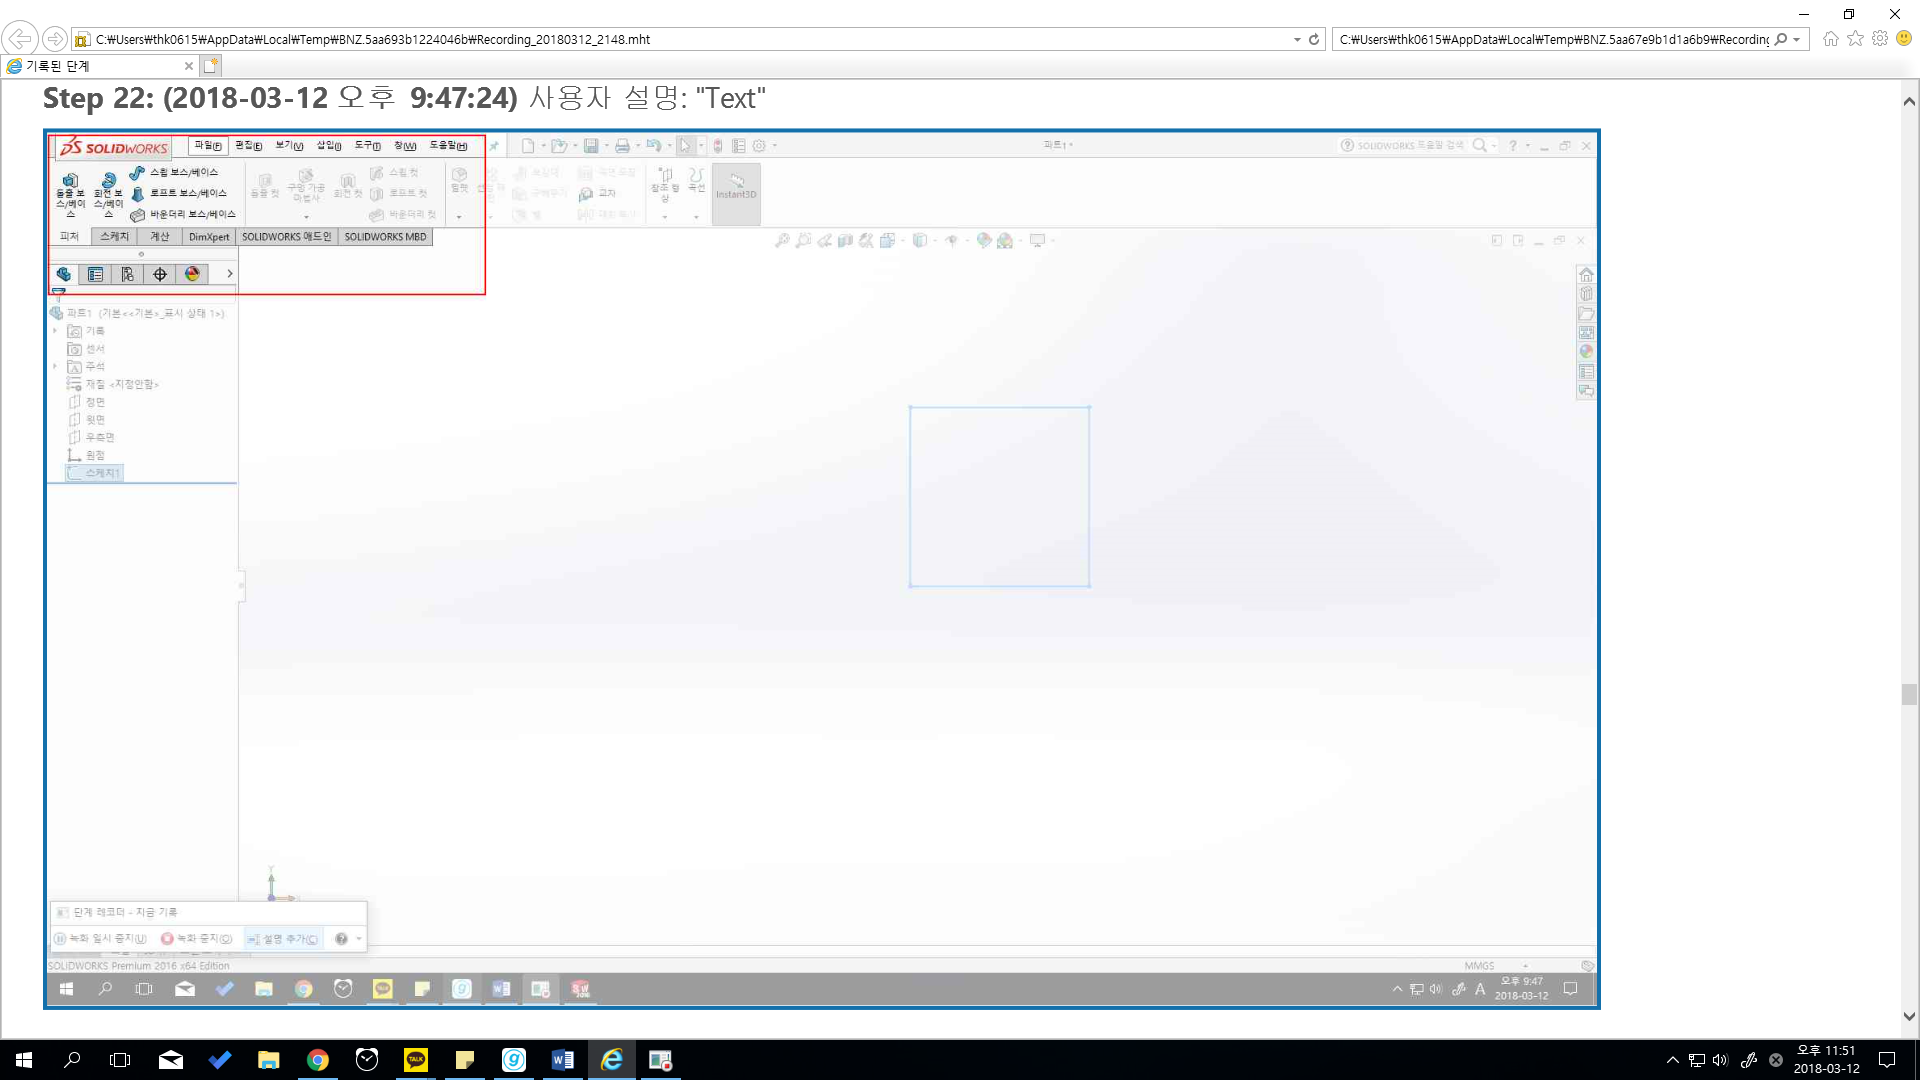Viewport: 1920px width, 1080px height.
Task: Open dropdown arrow next to Open-file icon
Action: click(x=575, y=146)
